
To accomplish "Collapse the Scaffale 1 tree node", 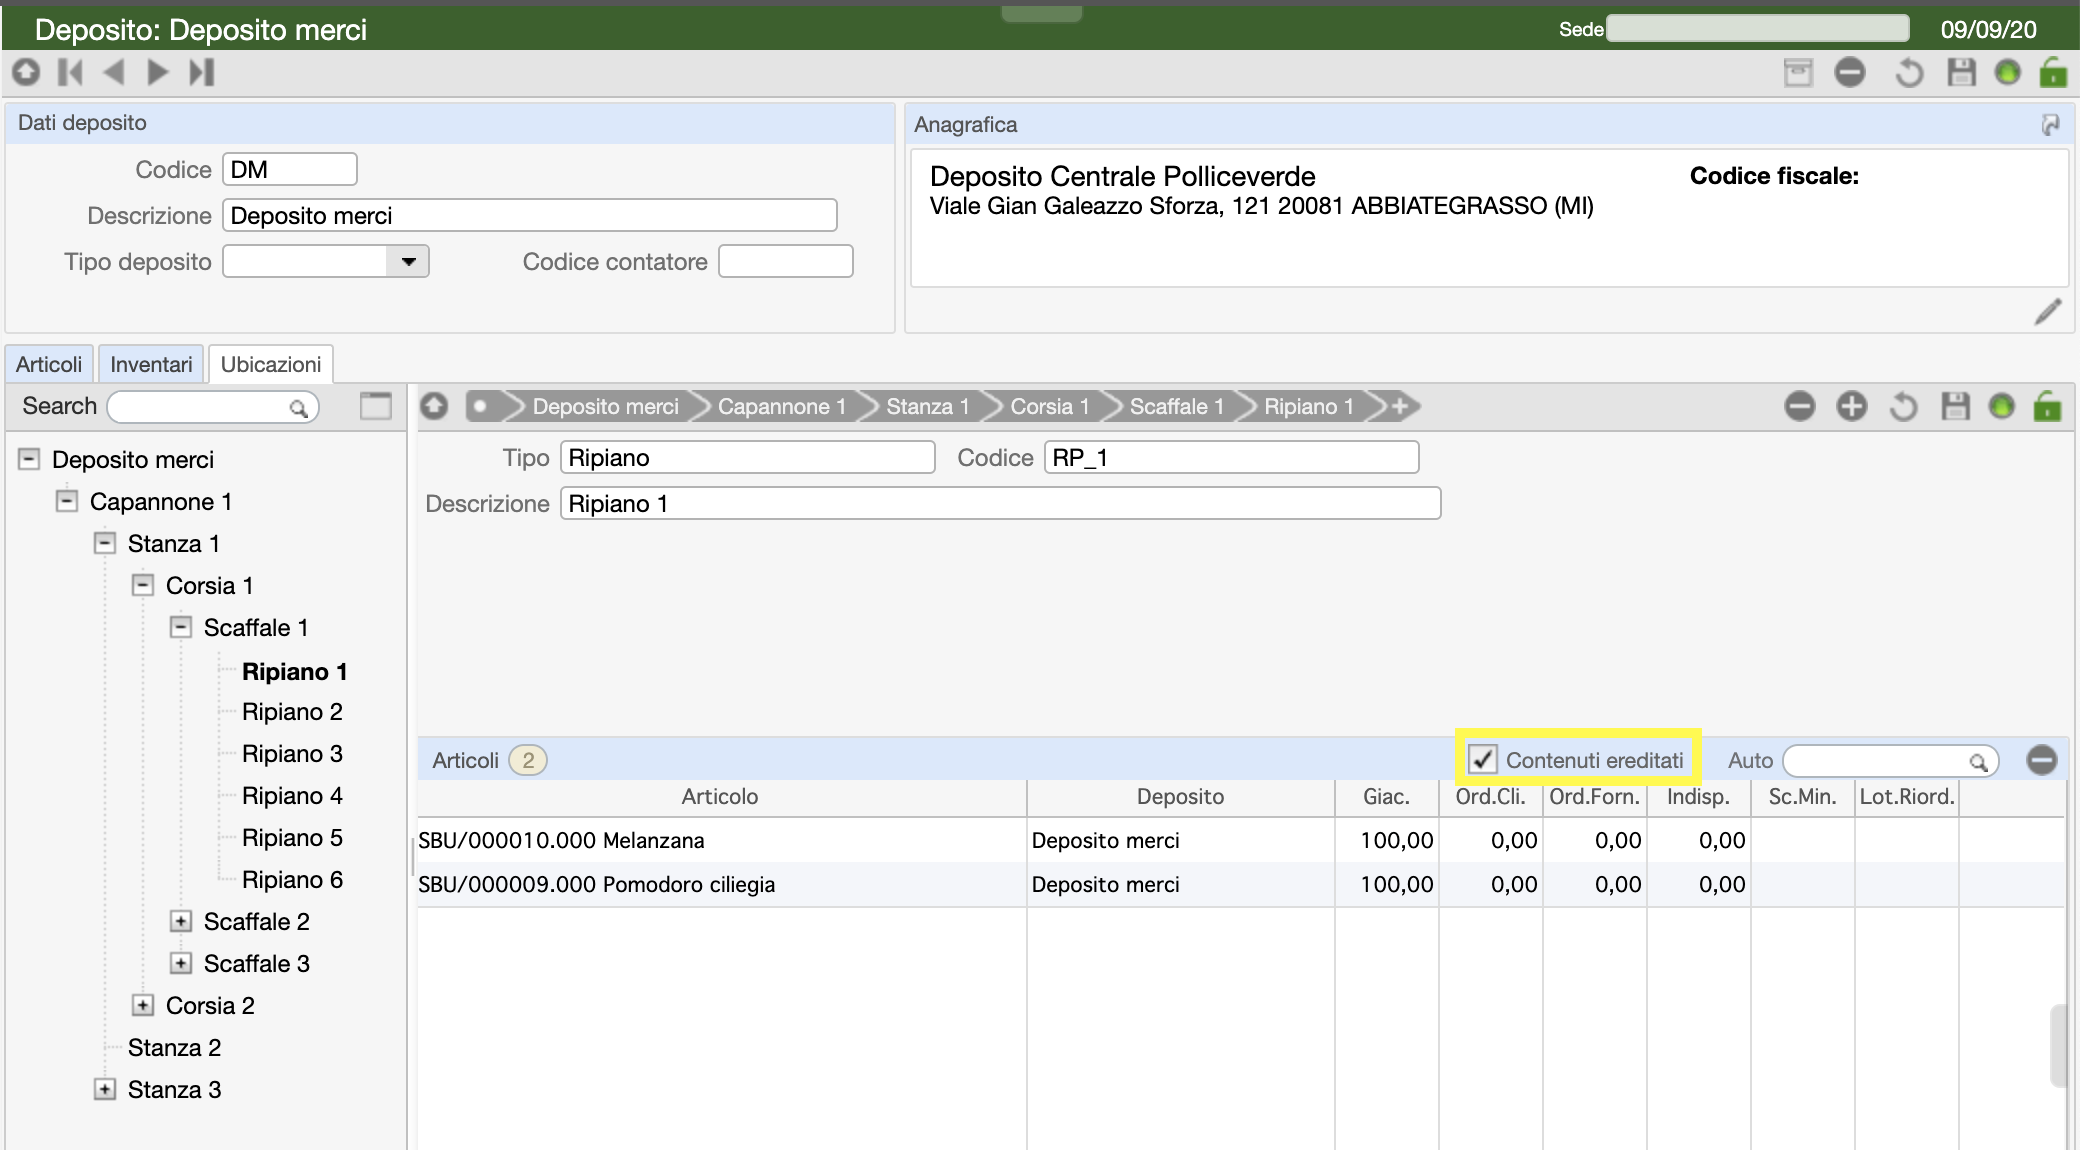I will point(181,627).
